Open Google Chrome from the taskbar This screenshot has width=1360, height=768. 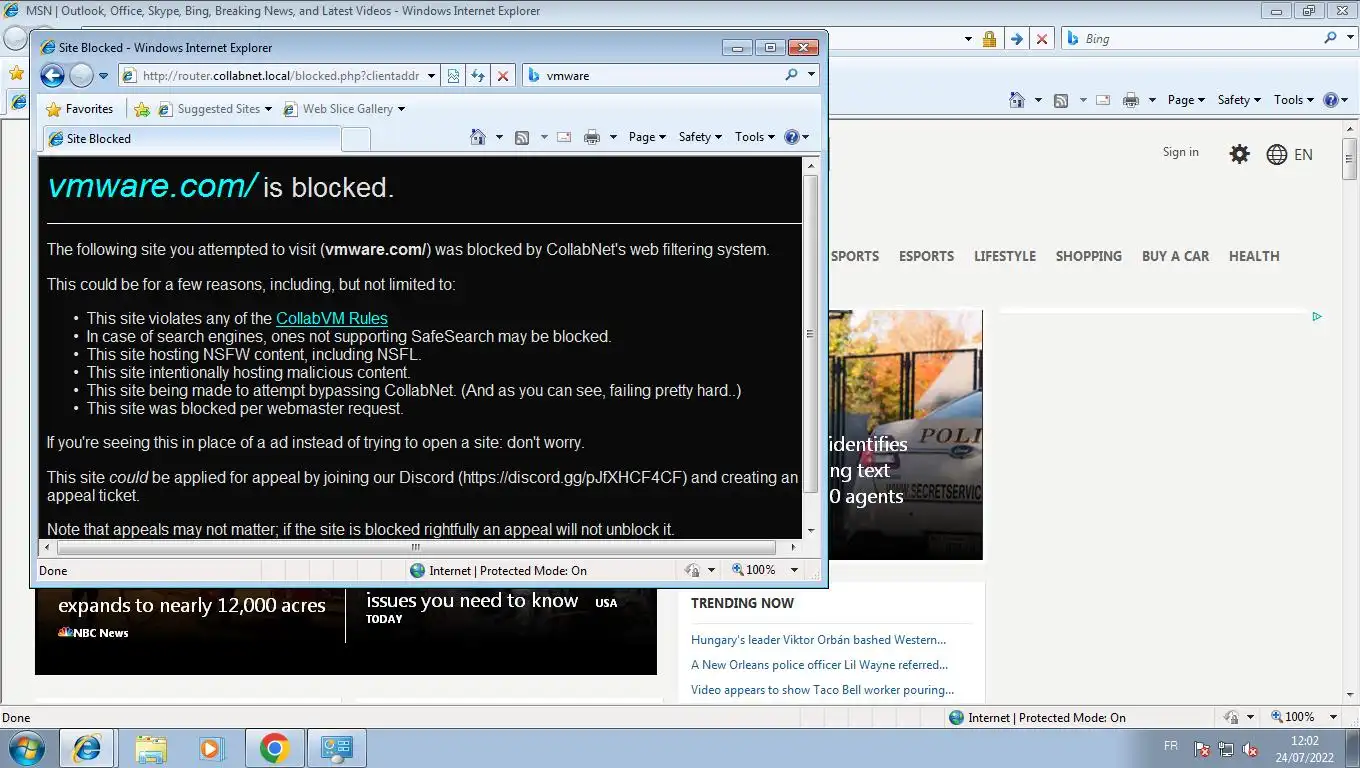pos(274,748)
